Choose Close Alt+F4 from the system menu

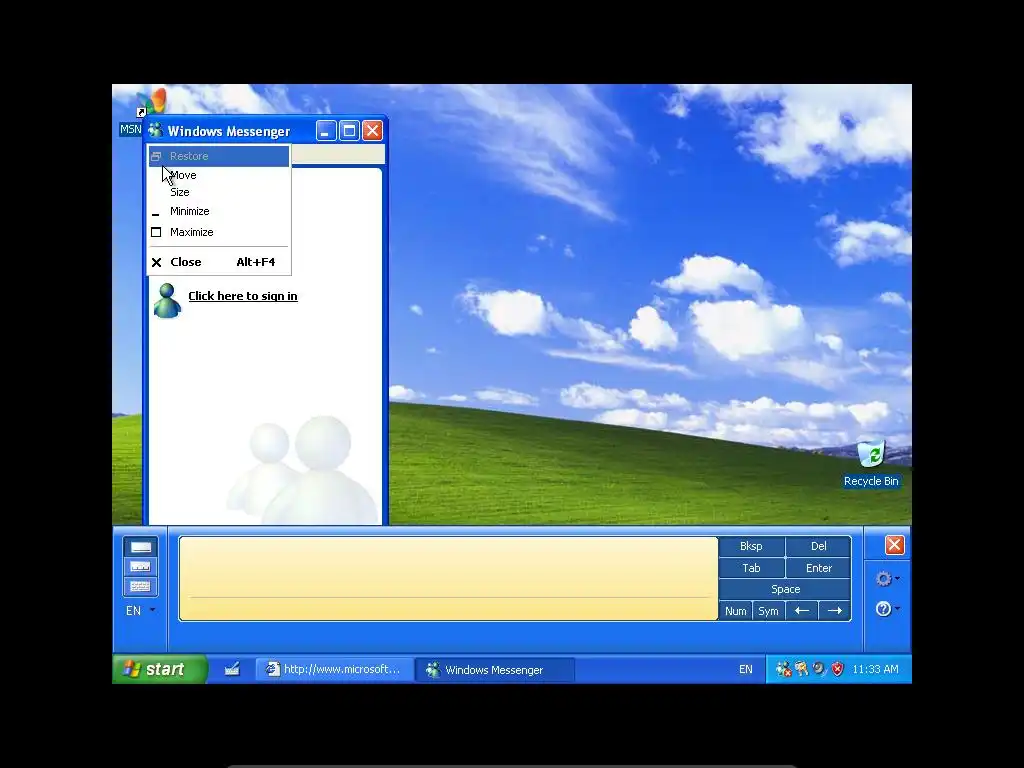coord(219,262)
